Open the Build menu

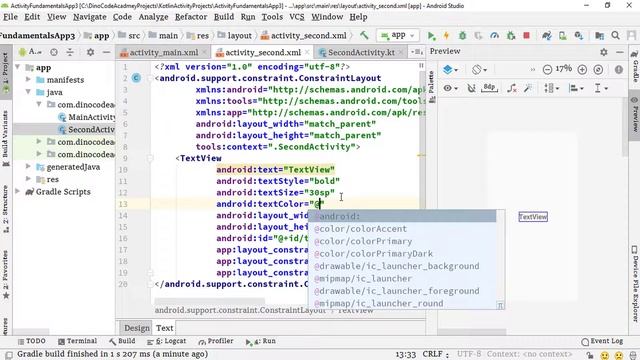[224, 17]
